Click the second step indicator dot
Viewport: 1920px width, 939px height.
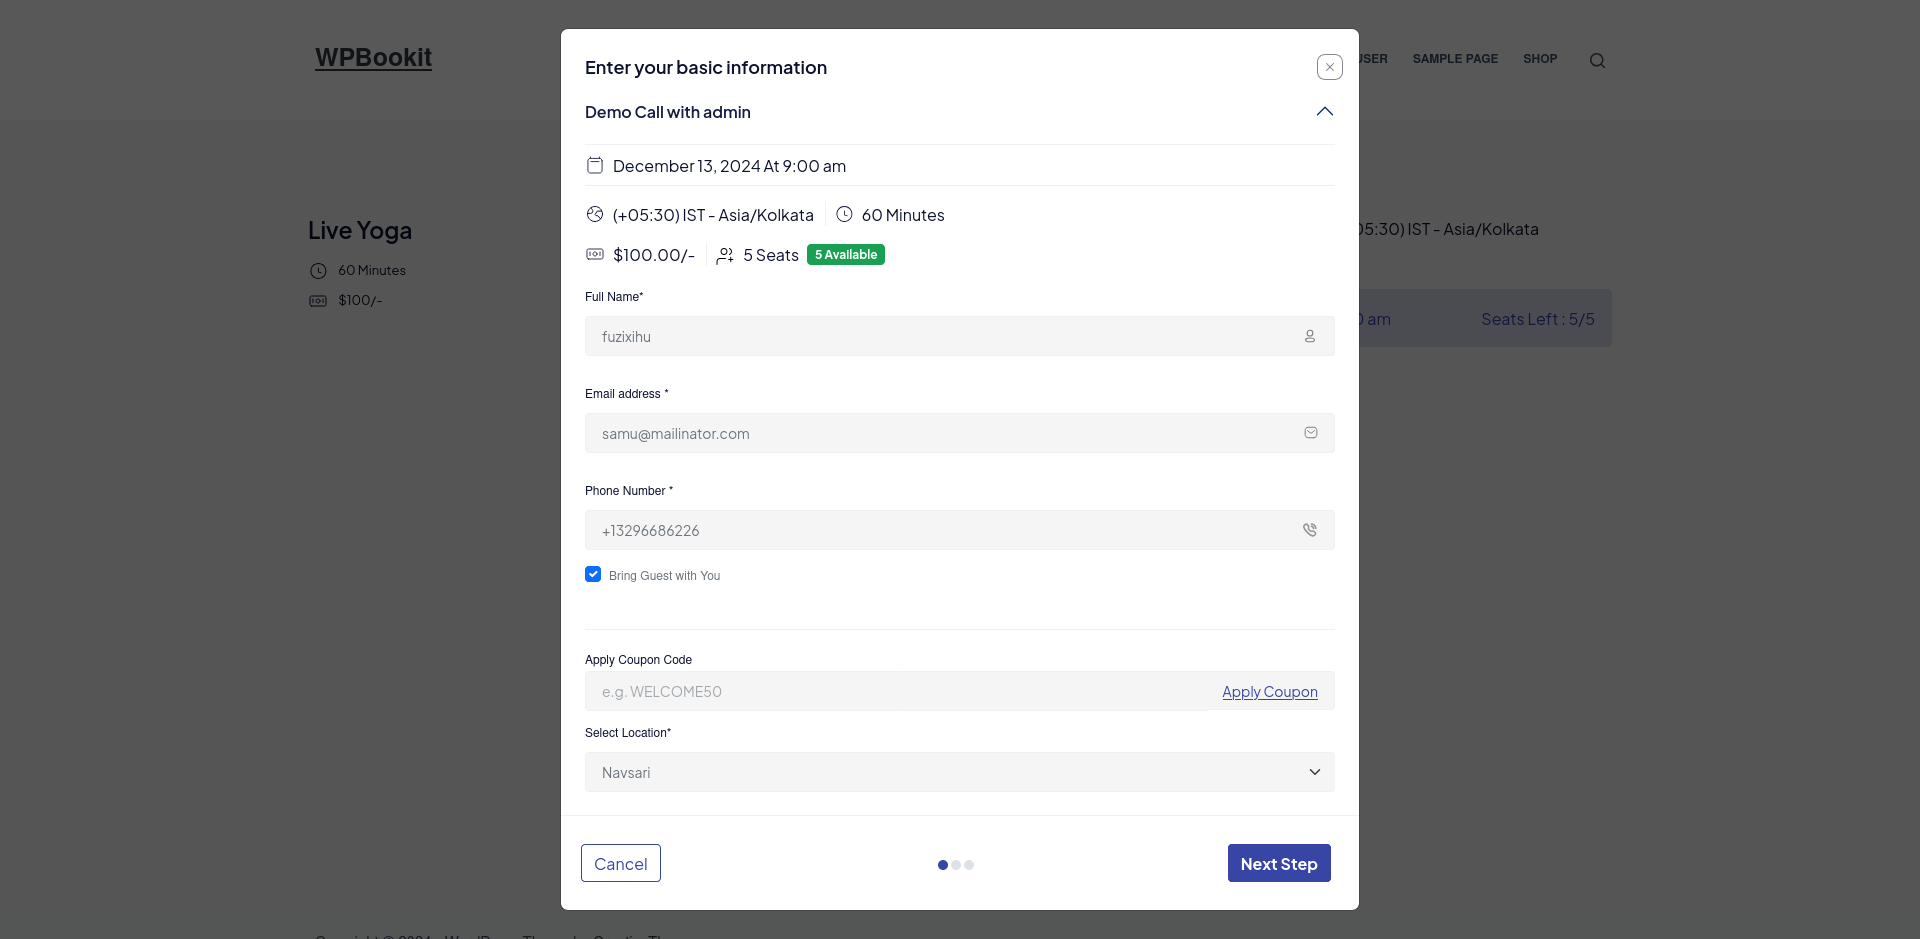(956, 865)
